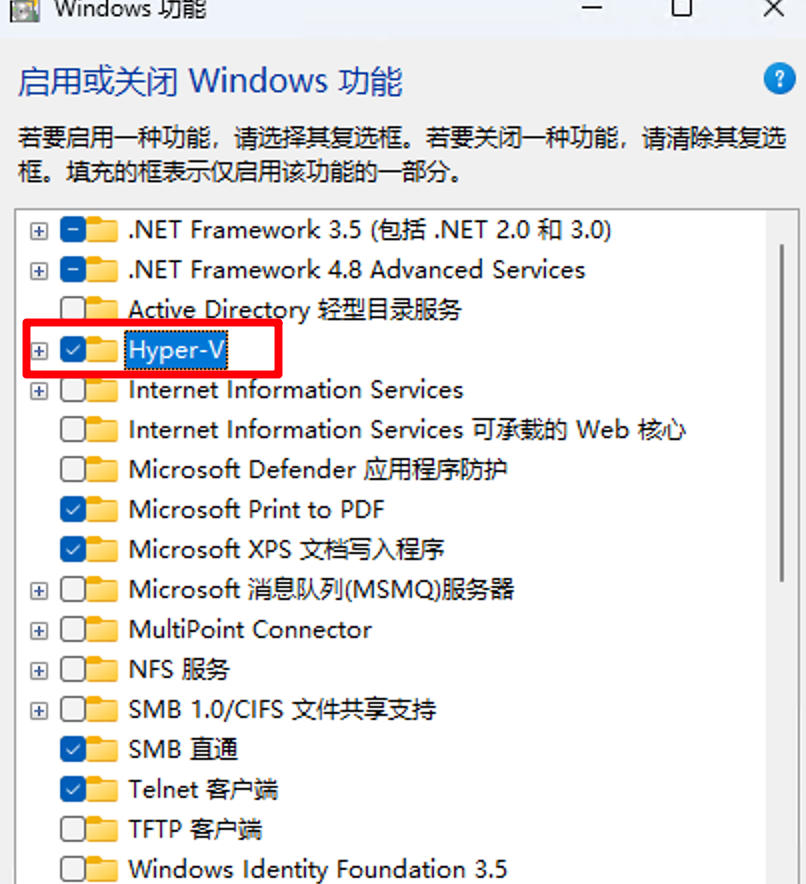This screenshot has width=806, height=884.
Task: Enable the TFTP 客户端 checkbox
Action: [x=72, y=830]
